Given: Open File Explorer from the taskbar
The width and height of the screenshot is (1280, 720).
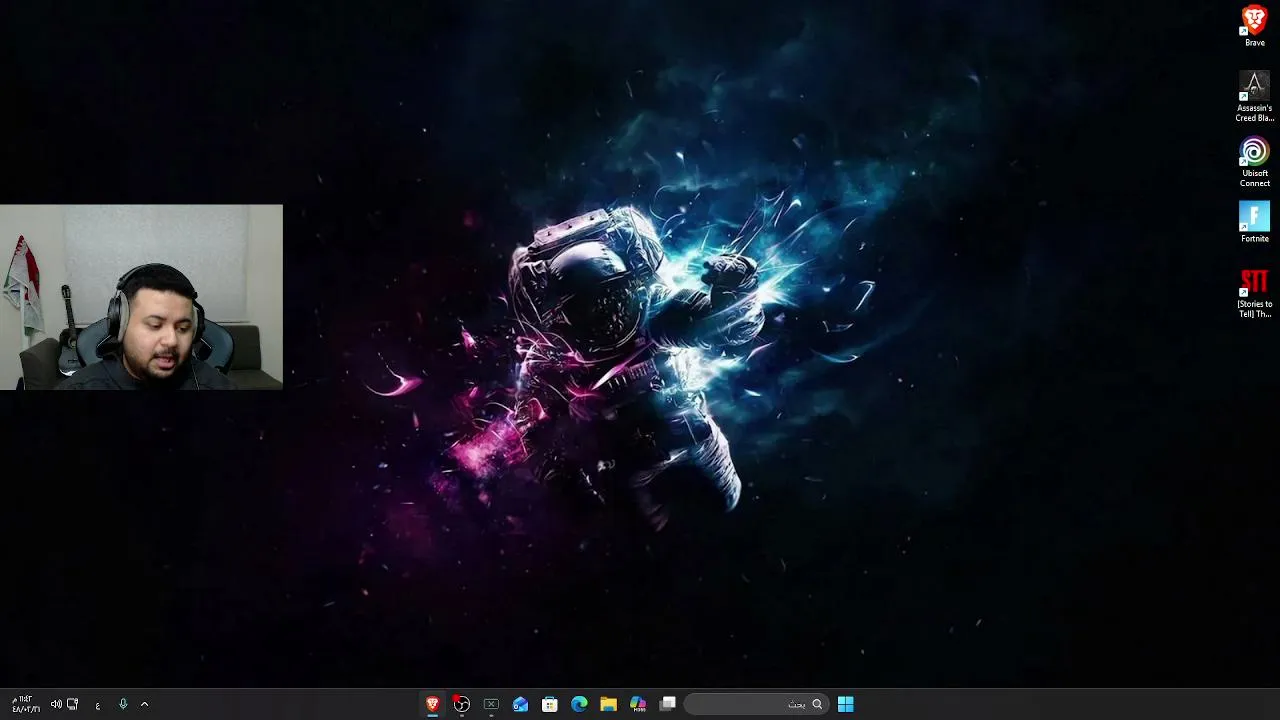Looking at the screenshot, I should 608,704.
